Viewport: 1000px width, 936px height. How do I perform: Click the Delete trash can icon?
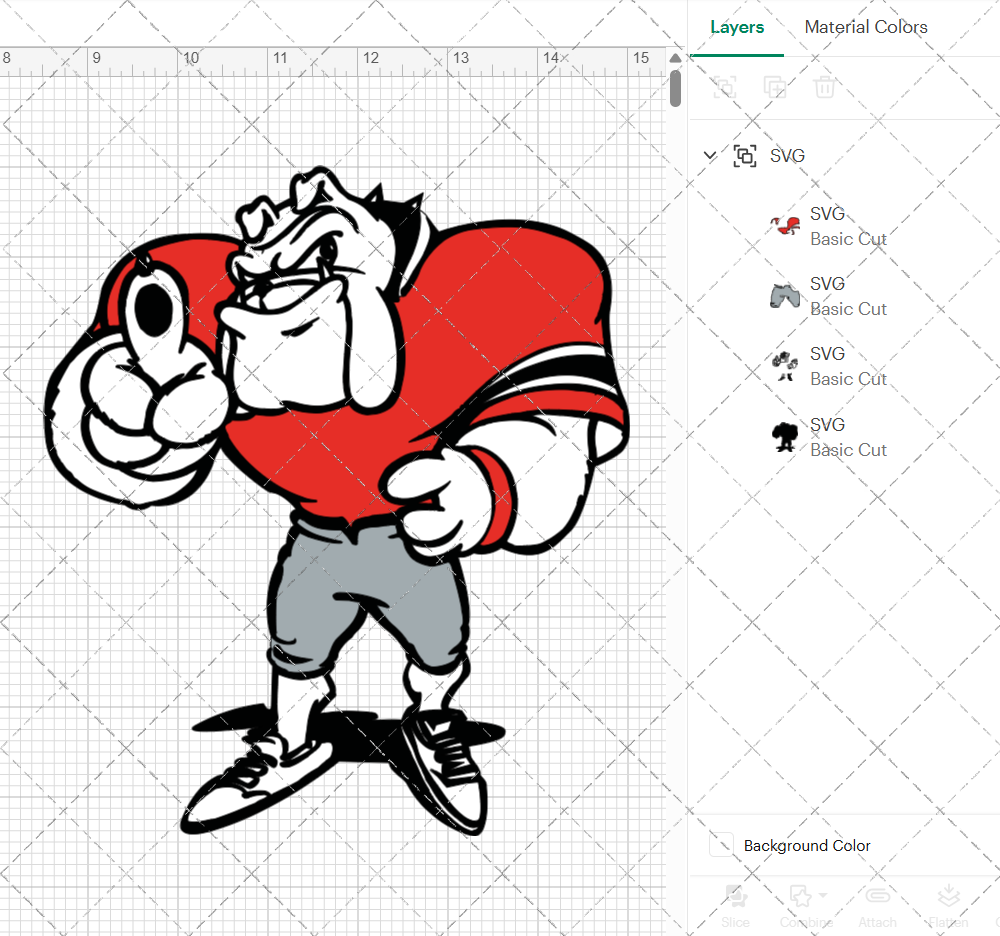[824, 87]
